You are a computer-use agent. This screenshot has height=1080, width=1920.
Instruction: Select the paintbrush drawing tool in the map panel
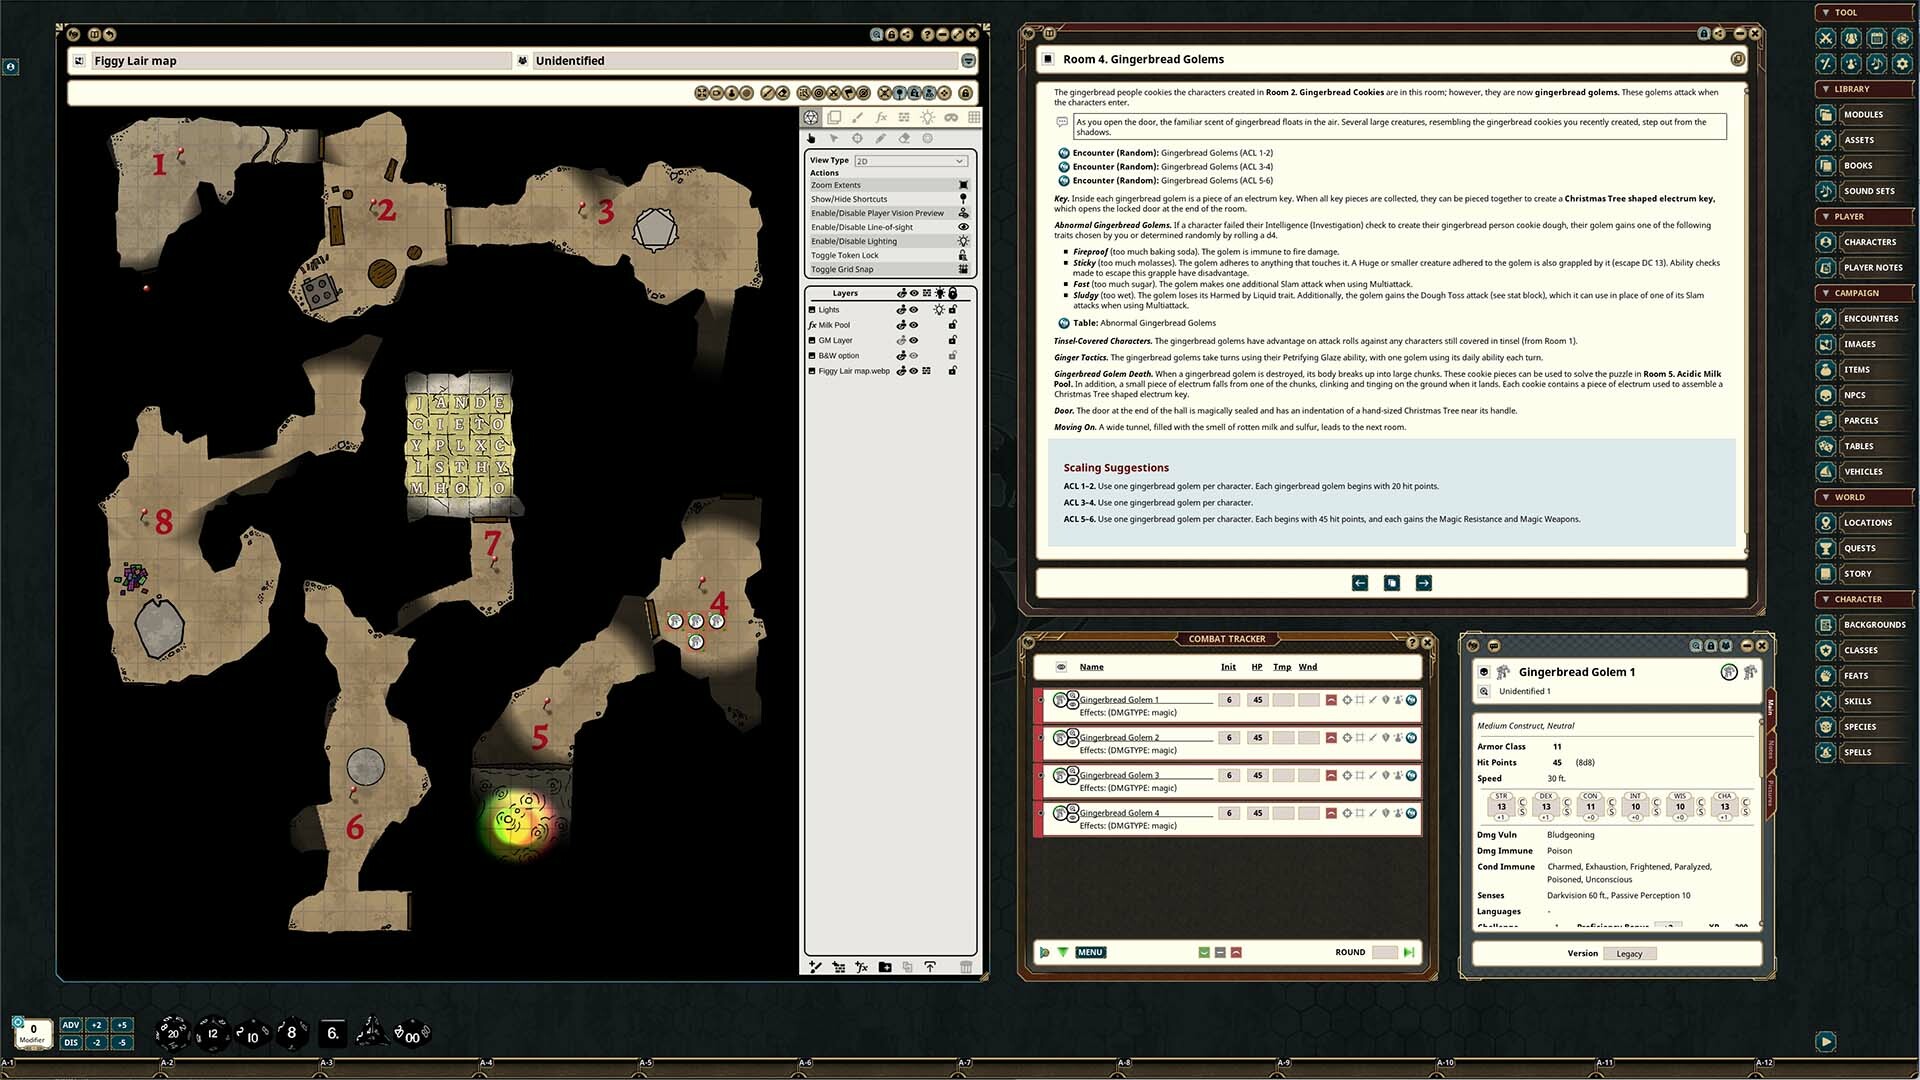[857, 117]
